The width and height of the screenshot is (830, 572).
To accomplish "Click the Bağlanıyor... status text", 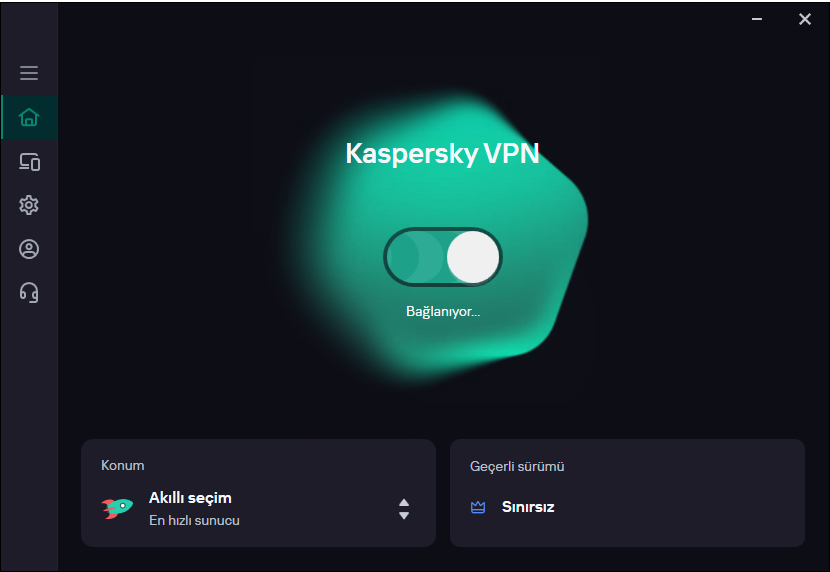I will coord(443,311).
